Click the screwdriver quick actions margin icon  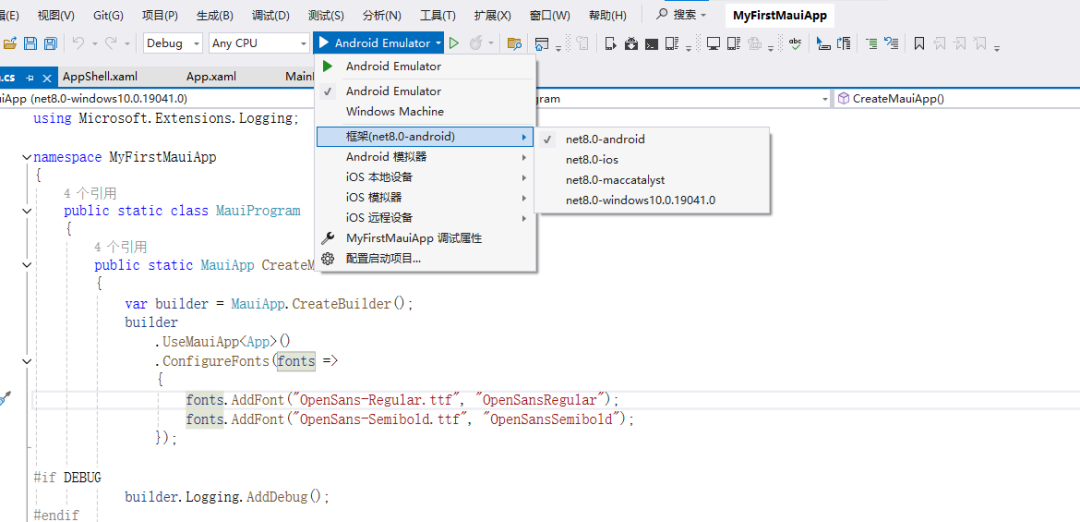click(5, 399)
